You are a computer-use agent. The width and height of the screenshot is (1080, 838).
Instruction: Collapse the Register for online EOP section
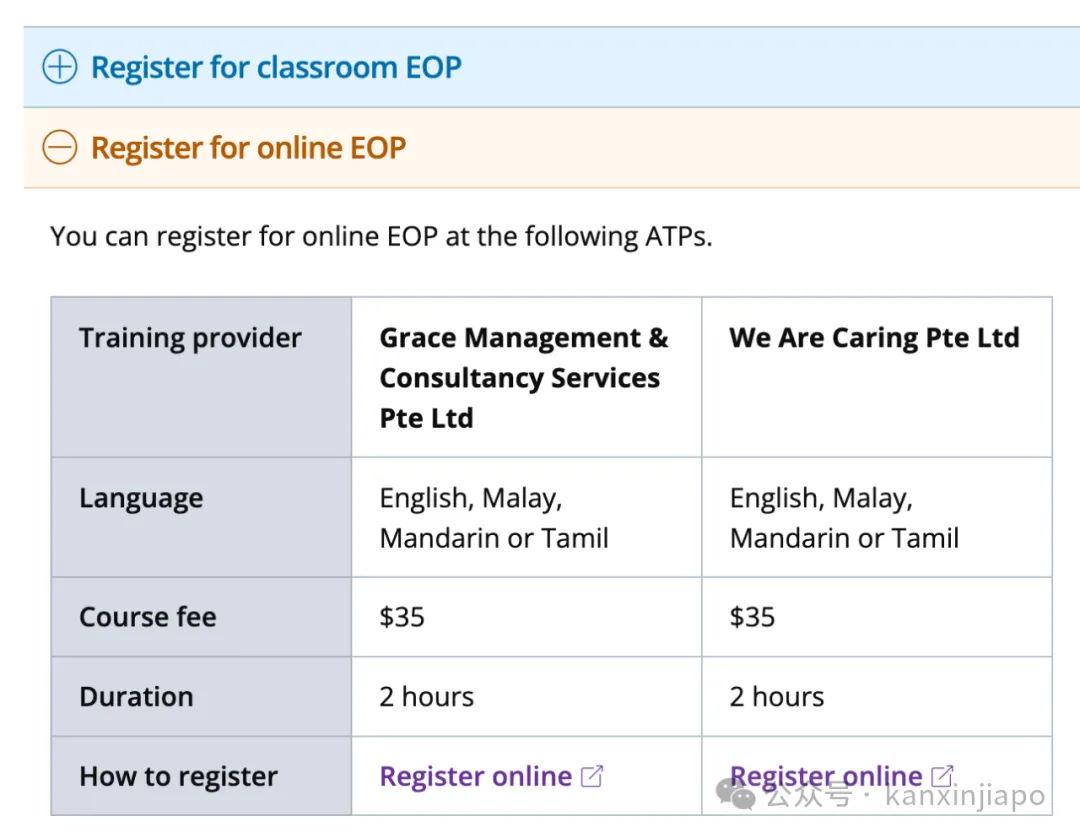tap(552, 148)
